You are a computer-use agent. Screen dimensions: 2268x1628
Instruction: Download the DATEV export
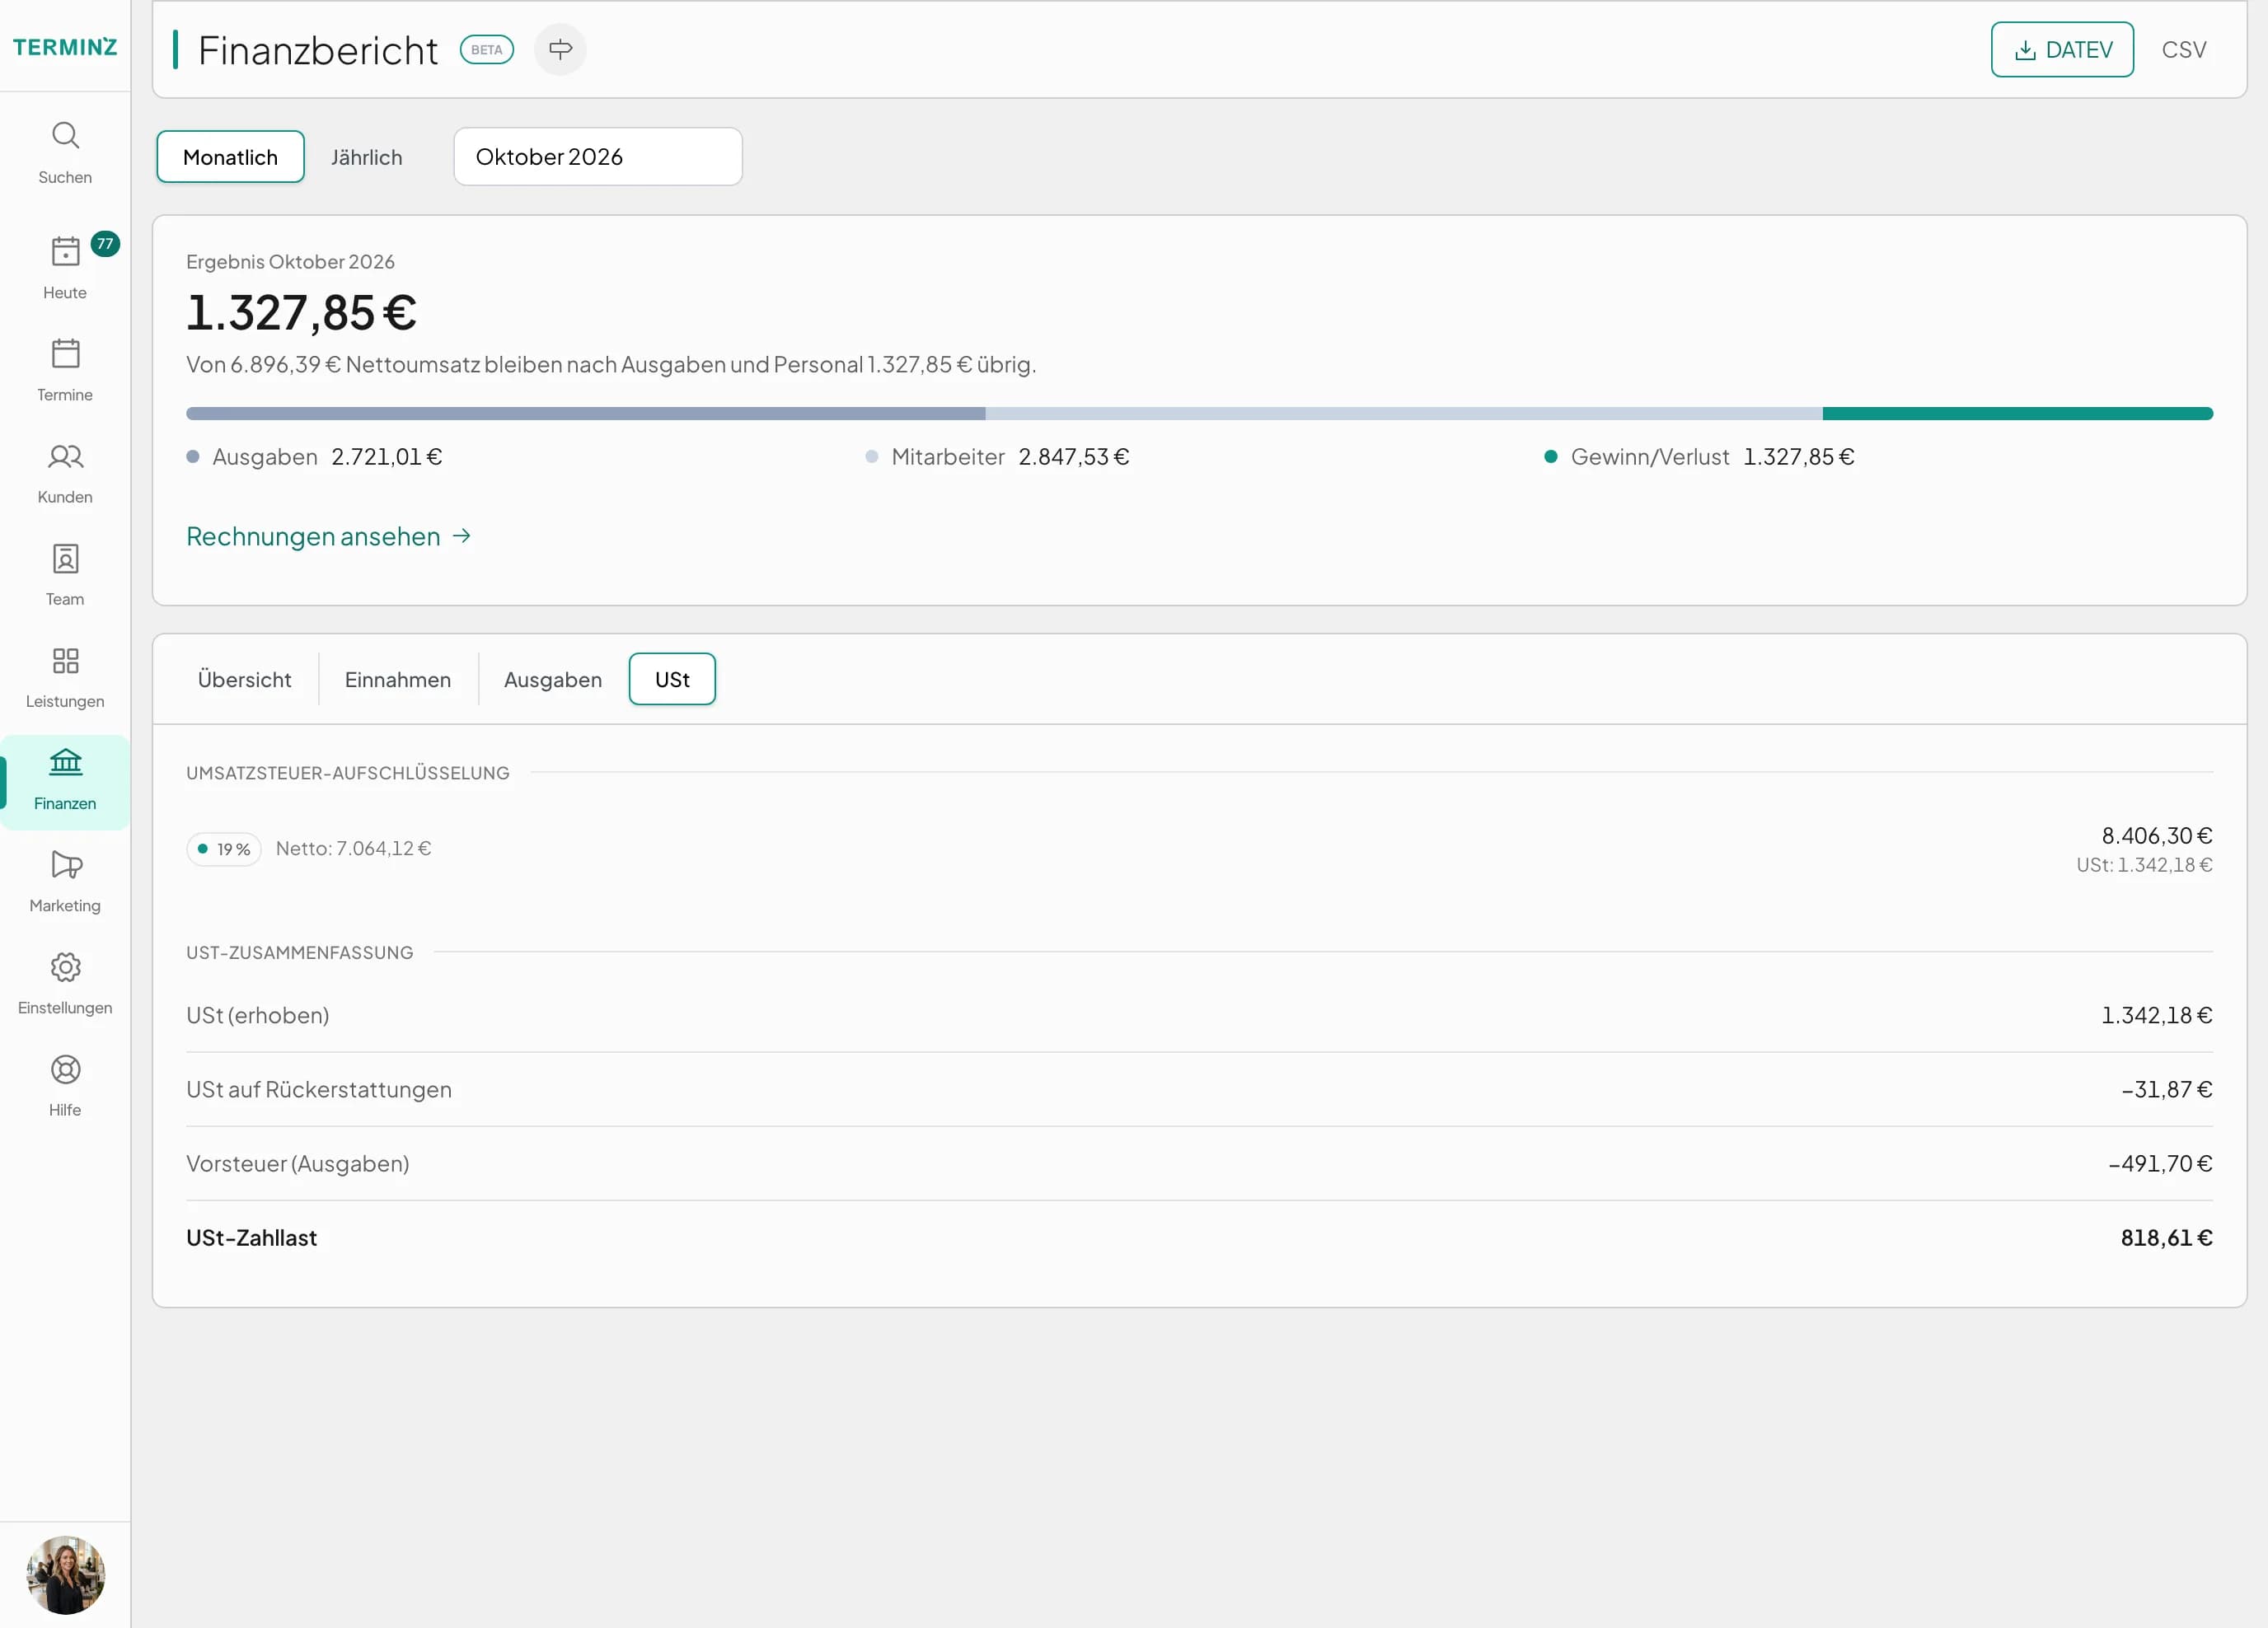pos(2062,49)
